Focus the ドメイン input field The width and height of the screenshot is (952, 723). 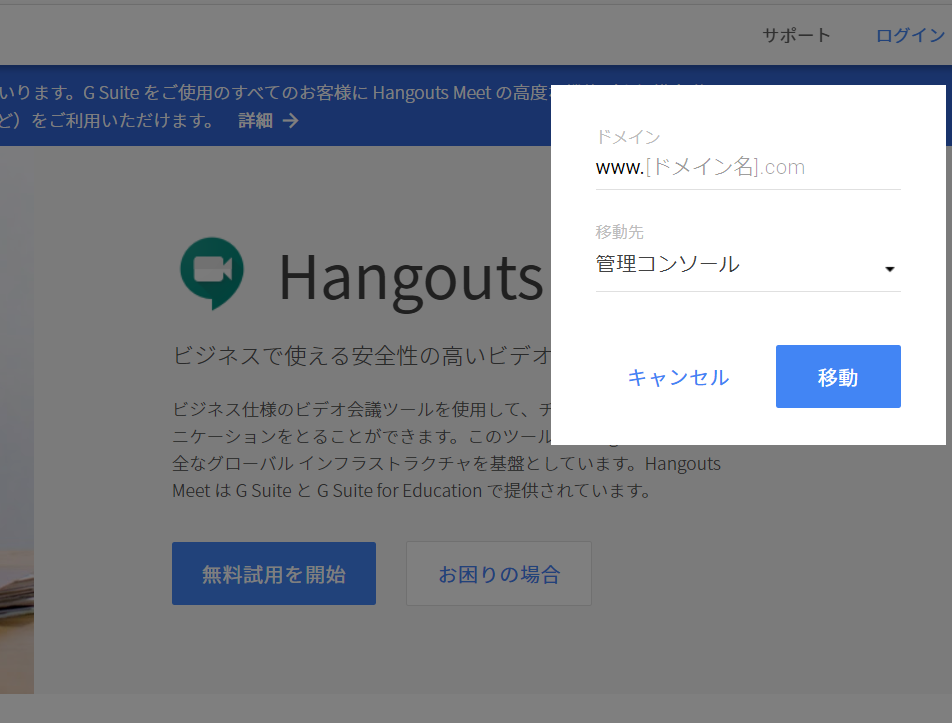point(748,167)
